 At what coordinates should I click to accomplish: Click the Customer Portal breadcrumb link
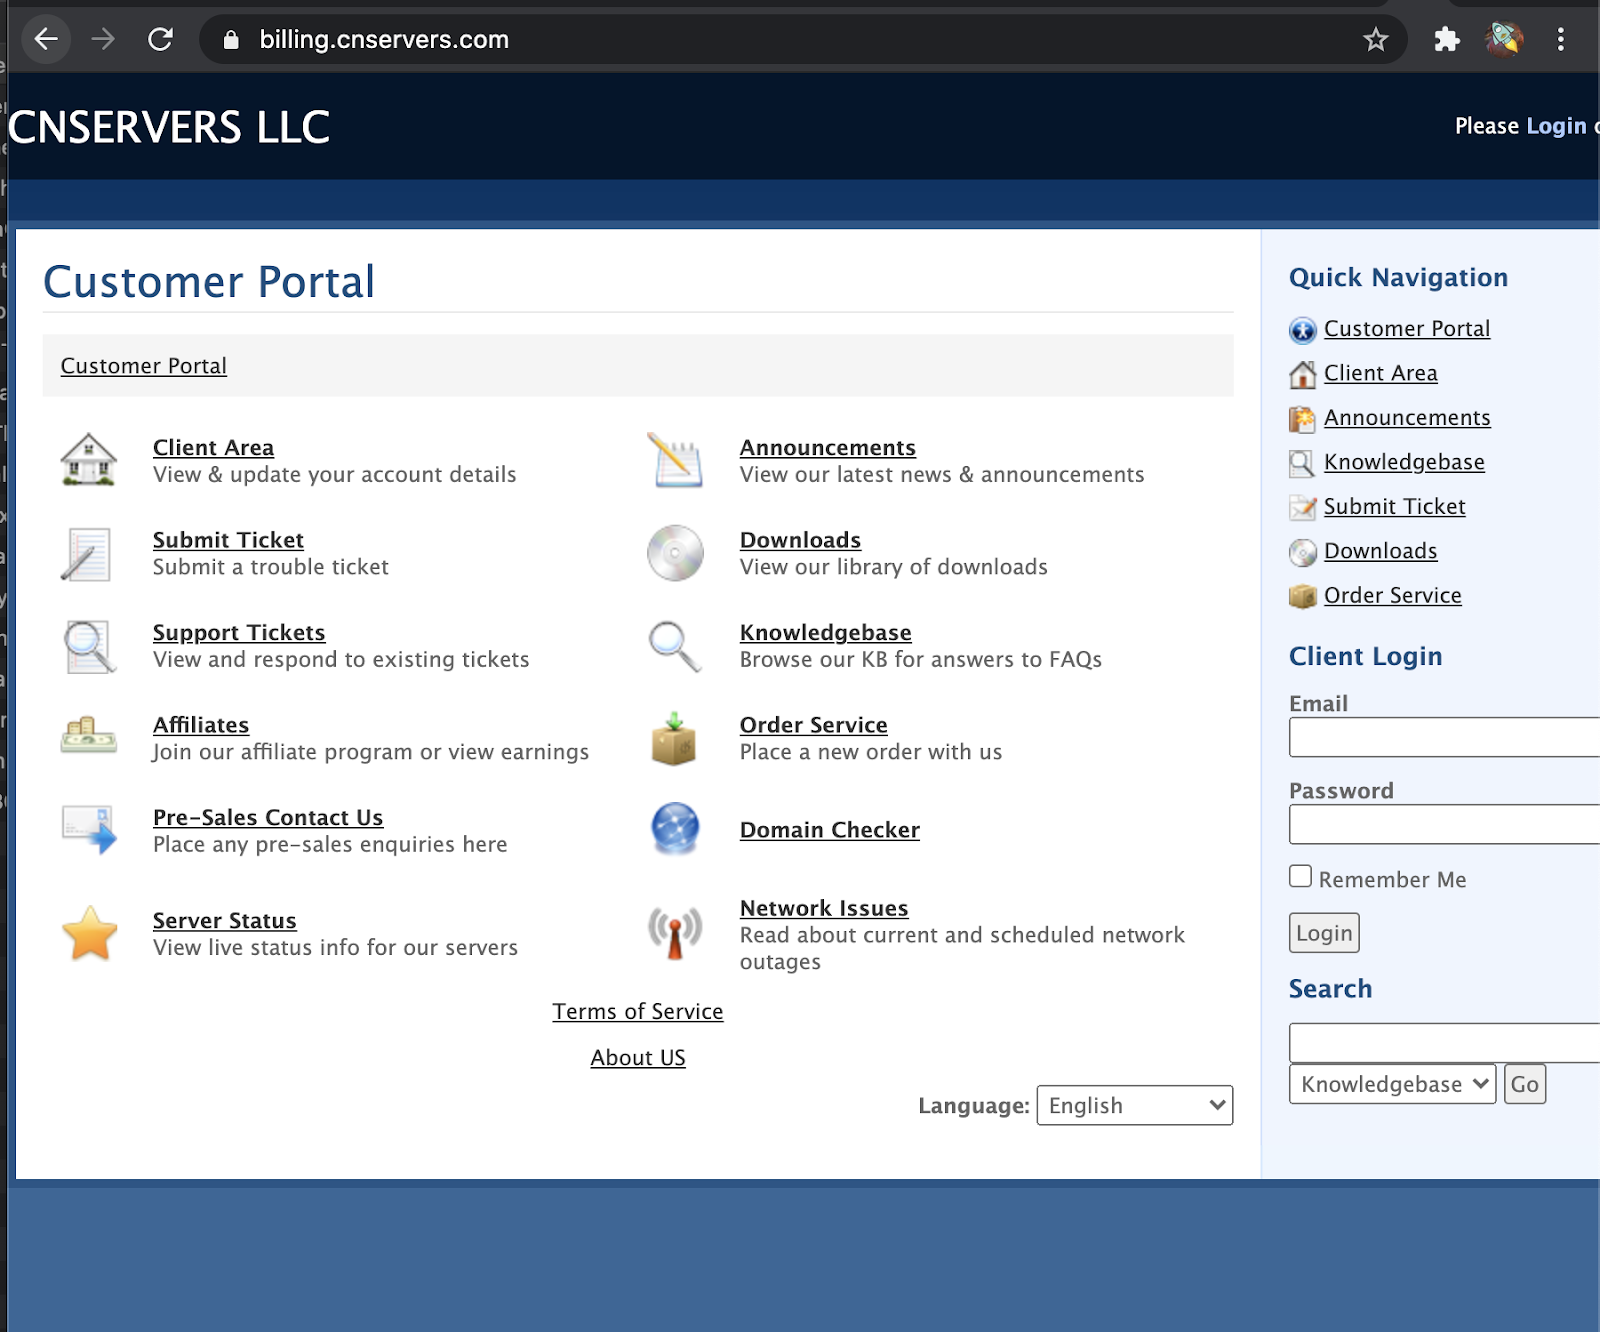[x=144, y=366]
